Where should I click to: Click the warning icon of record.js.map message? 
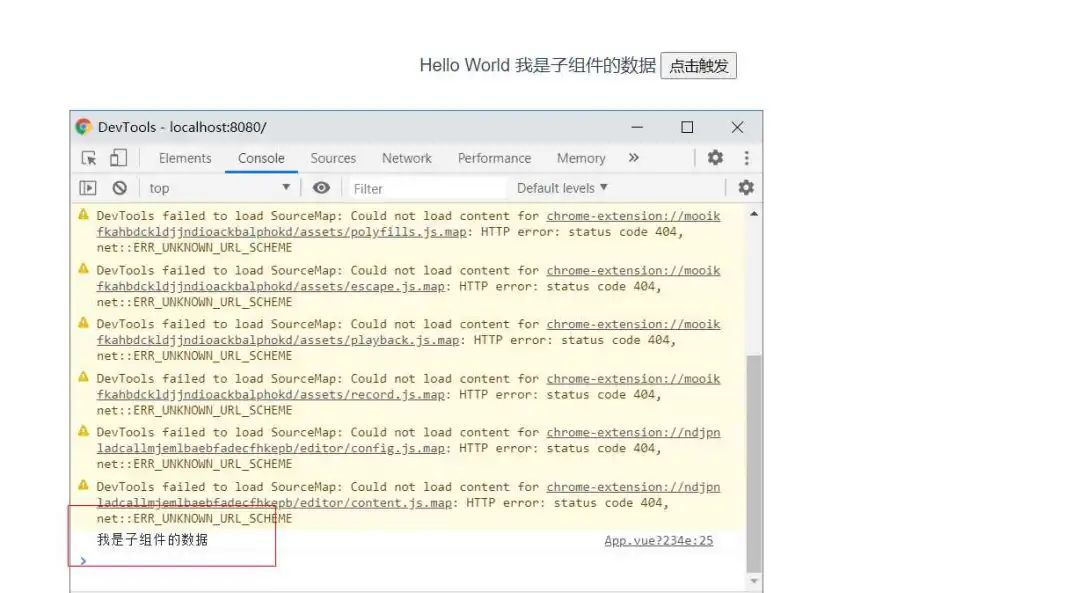pos(83,377)
